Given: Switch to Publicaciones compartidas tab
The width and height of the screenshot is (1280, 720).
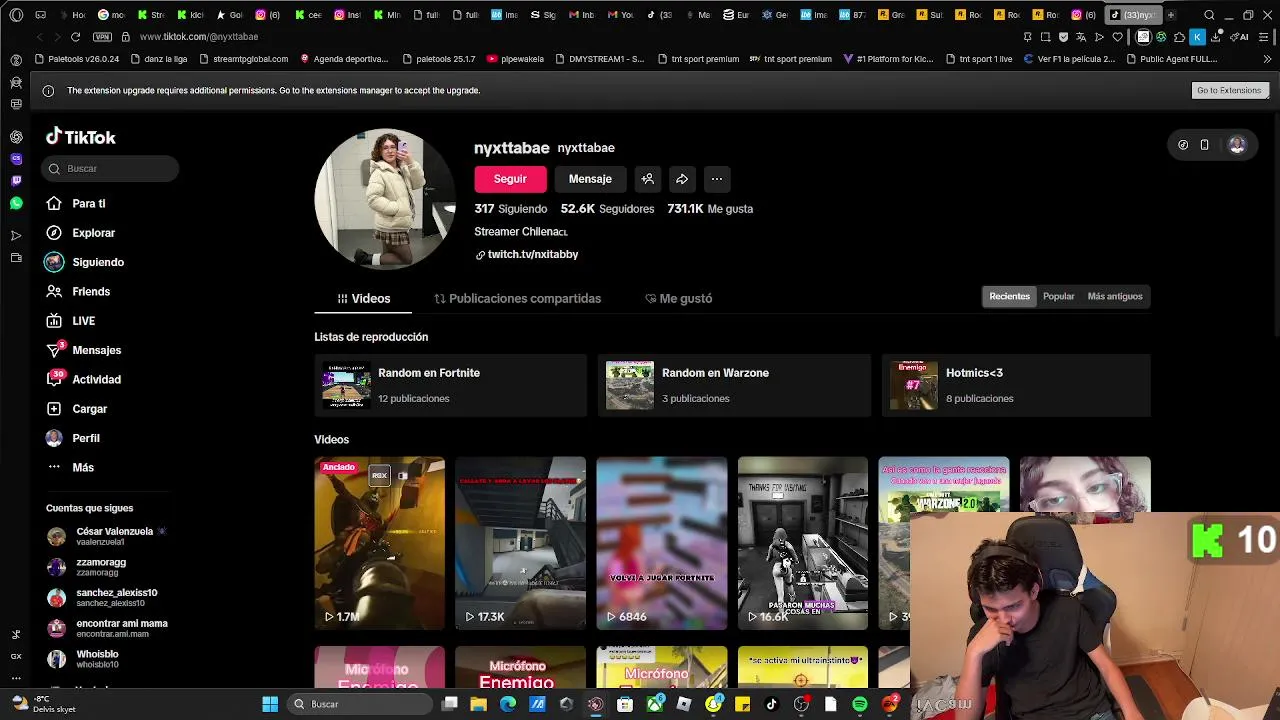Looking at the screenshot, I should pos(517,299).
